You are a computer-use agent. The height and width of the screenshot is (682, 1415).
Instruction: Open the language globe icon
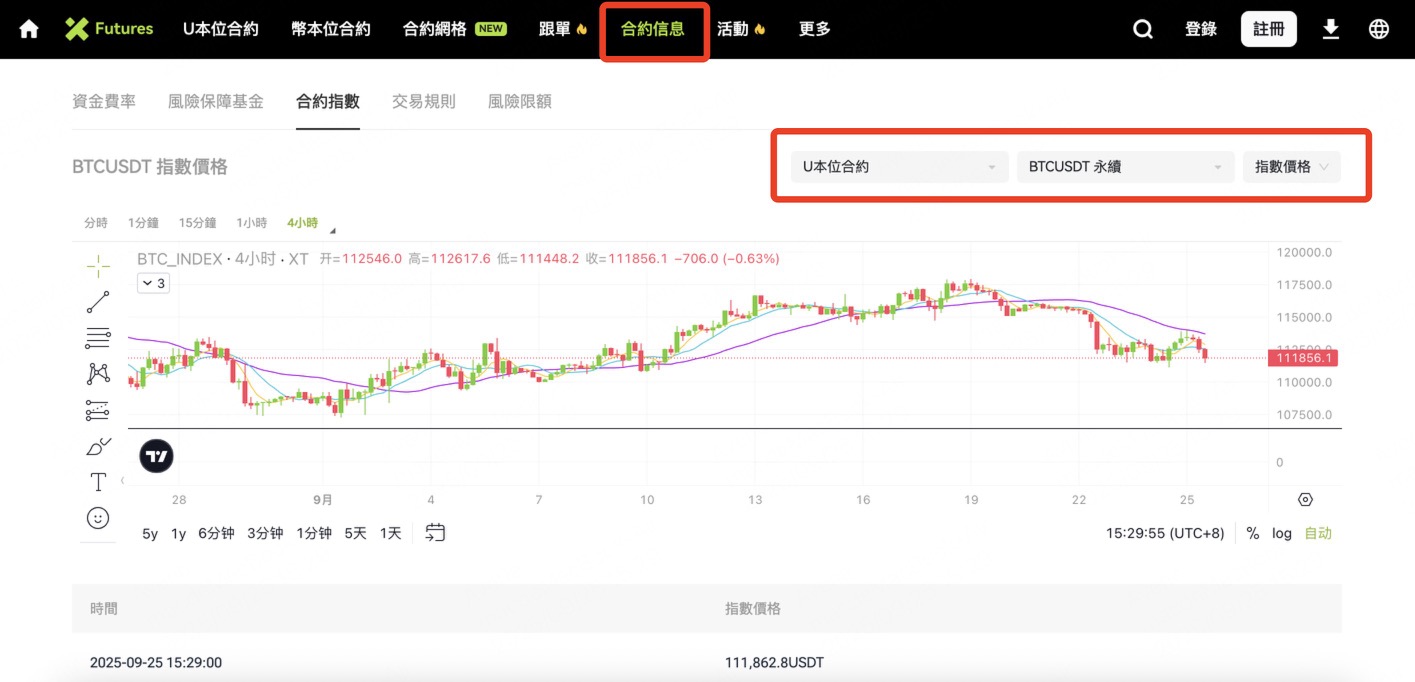coord(1379,29)
